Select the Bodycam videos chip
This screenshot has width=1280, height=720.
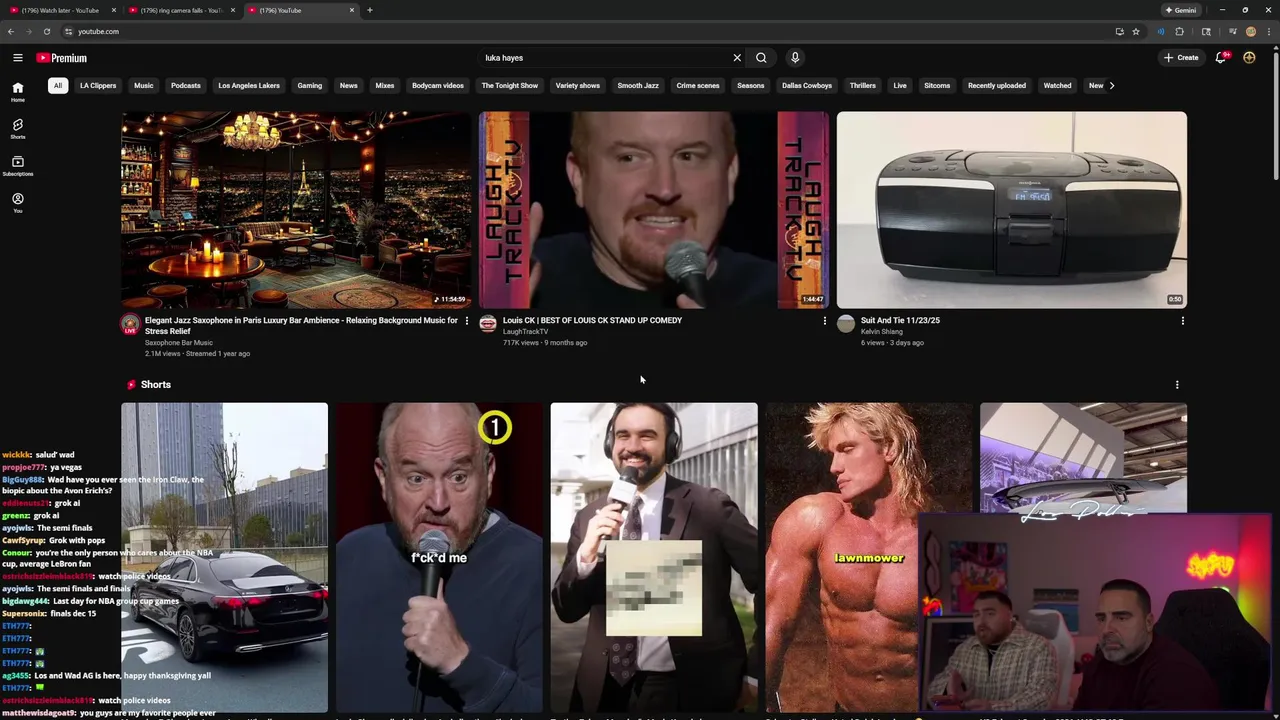(438, 85)
